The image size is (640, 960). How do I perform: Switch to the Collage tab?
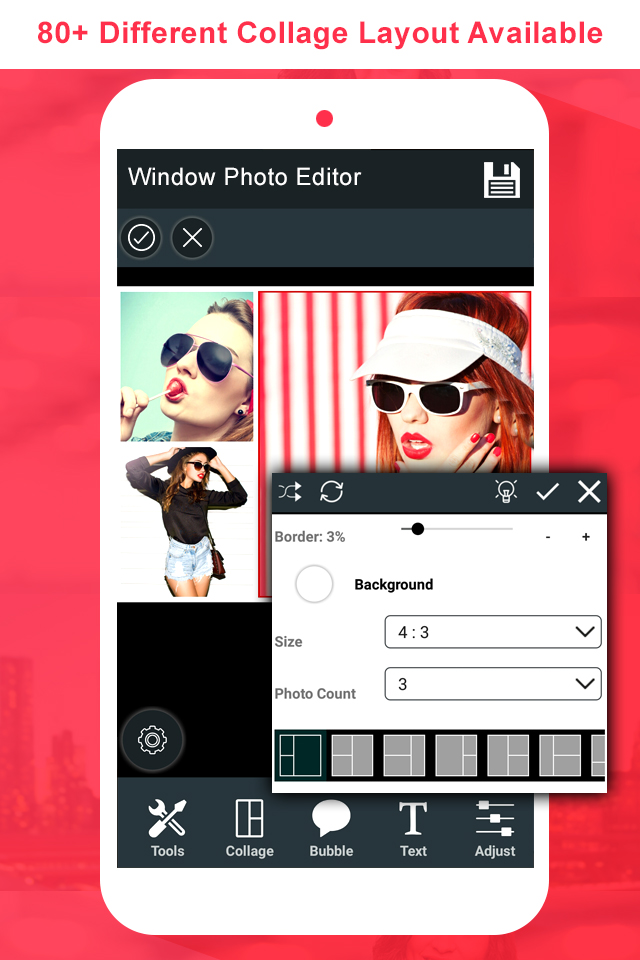[249, 828]
